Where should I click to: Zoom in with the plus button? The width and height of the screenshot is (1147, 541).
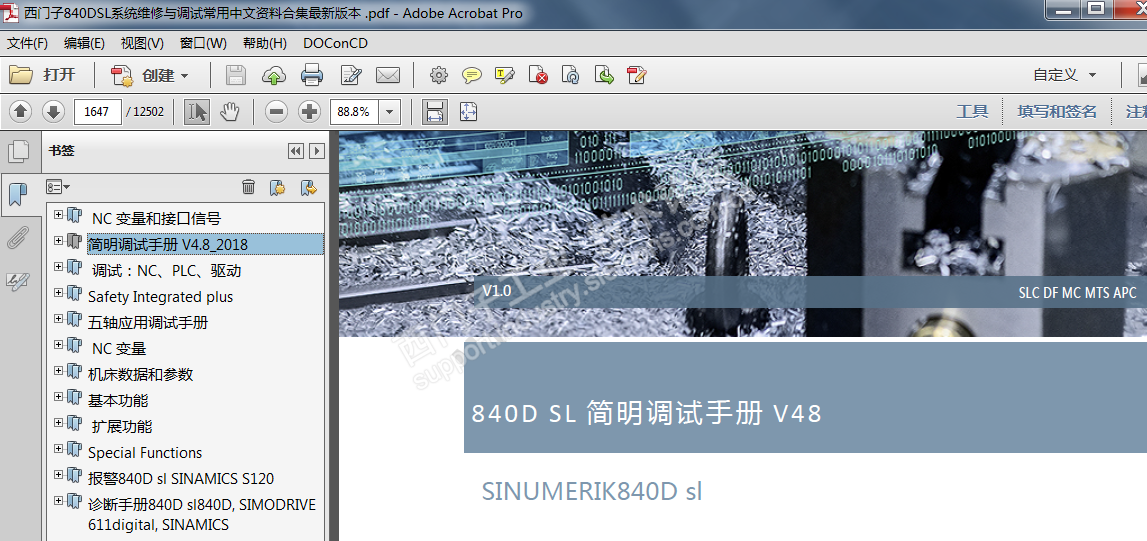[x=310, y=112]
